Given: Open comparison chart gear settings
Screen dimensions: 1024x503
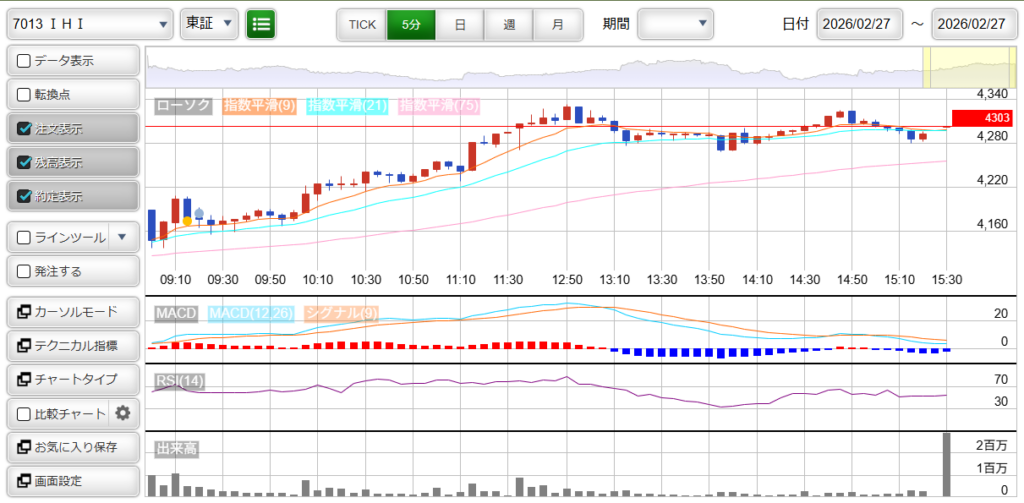Looking at the screenshot, I should pos(123,413).
